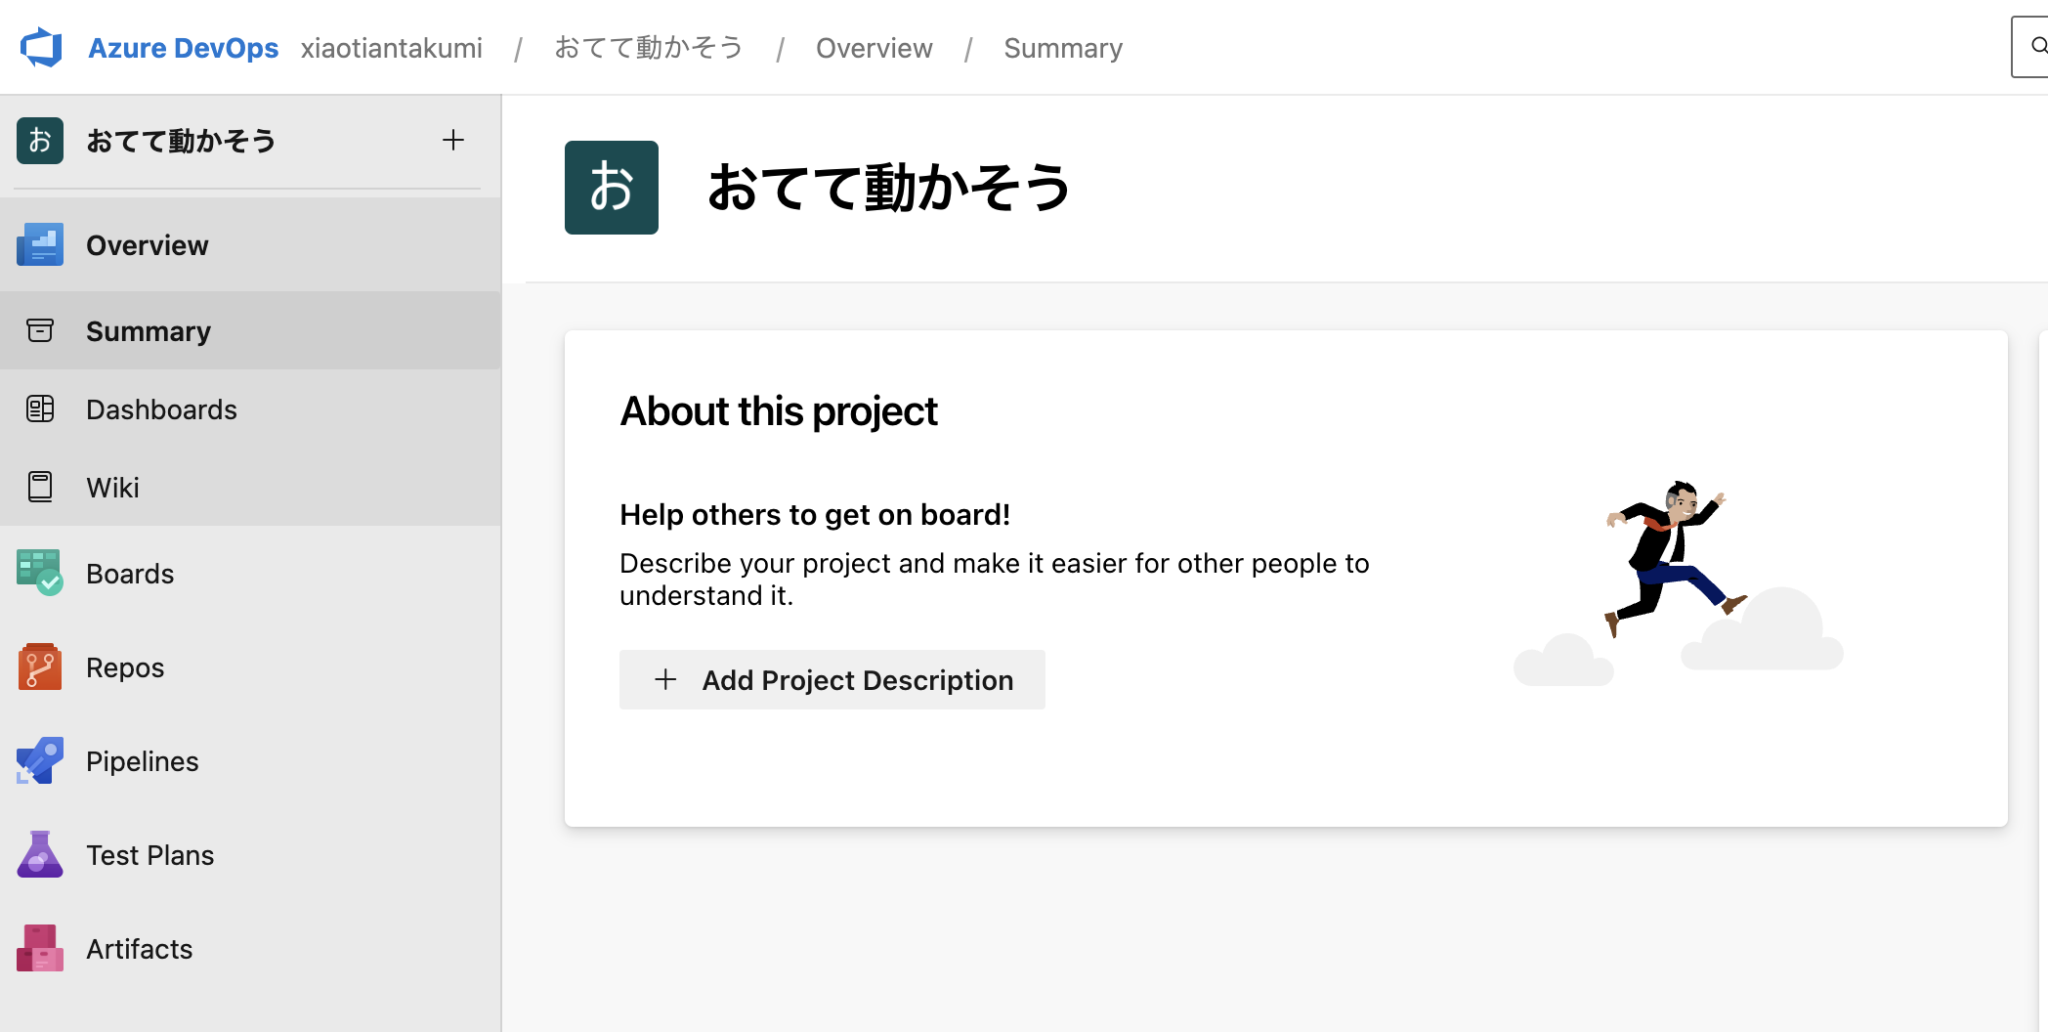Click the Azure DevOps logo icon
Image resolution: width=2048 pixels, height=1032 pixels.
(x=41, y=47)
